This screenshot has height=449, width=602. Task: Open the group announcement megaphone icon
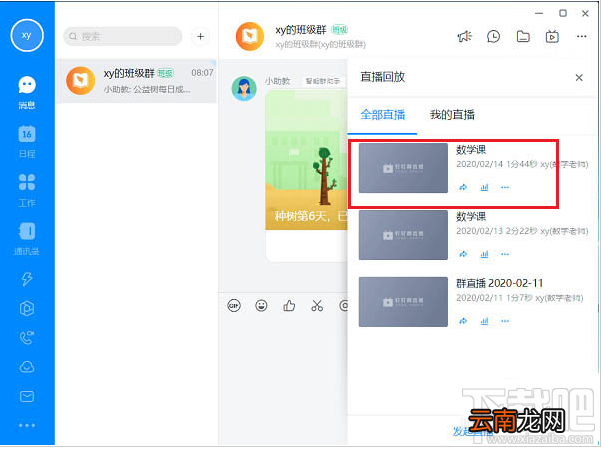tap(465, 36)
